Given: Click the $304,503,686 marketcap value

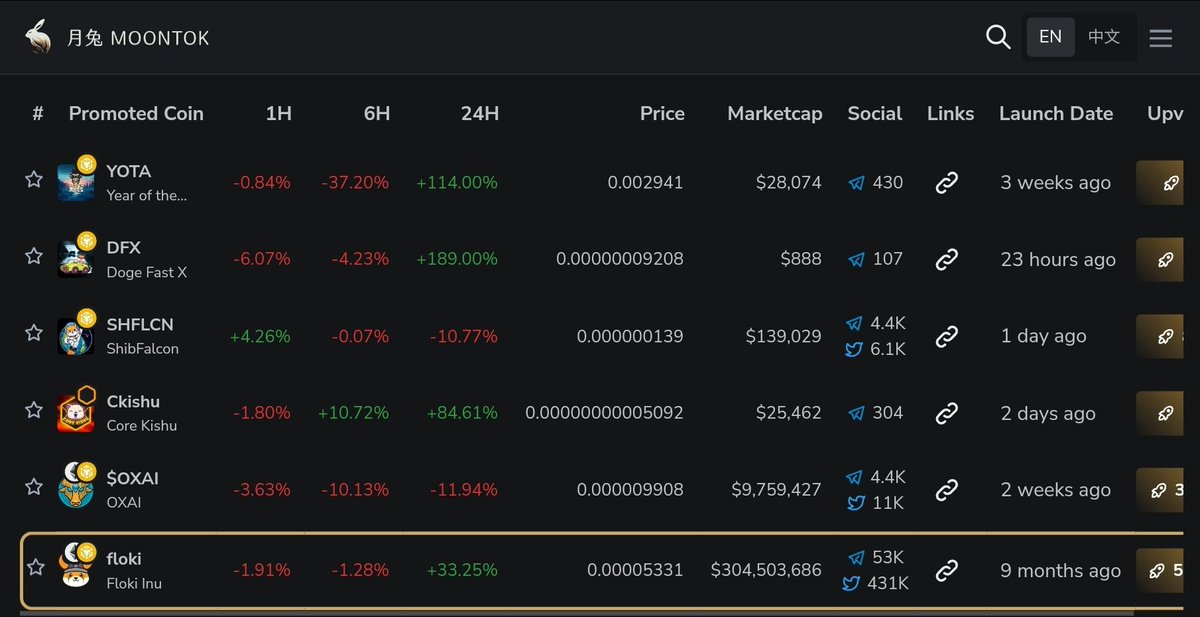Looking at the screenshot, I should pos(766,570).
